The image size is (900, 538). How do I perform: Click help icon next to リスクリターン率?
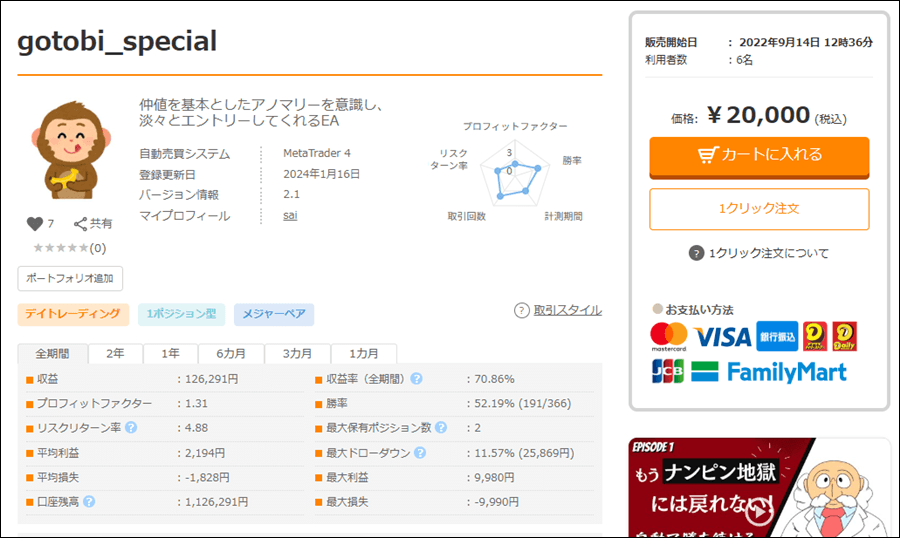tap(131, 428)
